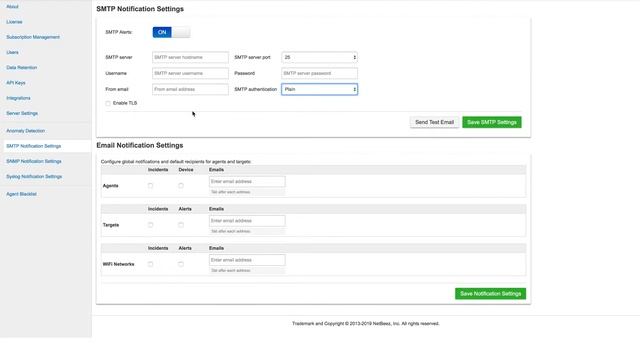The image size is (640, 360).
Task: Select SMTP Notification Settings sidebar item
Action: click(33, 146)
